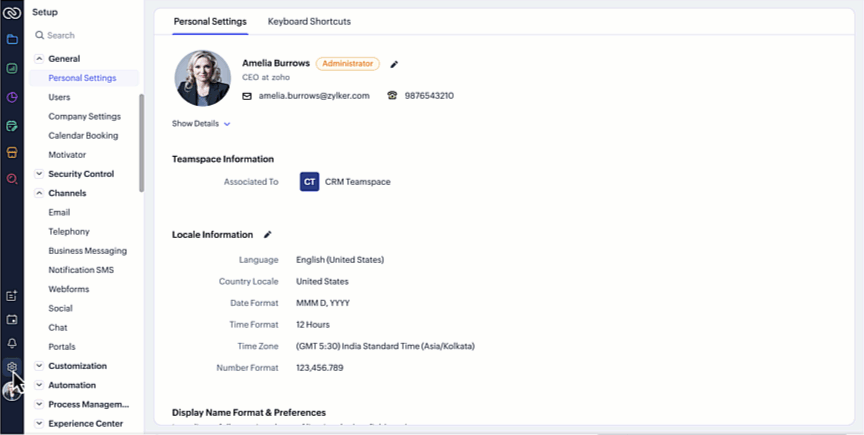This screenshot has height=435, width=864.
Task: Click Amelia Burrows profile photo
Action: point(203,79)
